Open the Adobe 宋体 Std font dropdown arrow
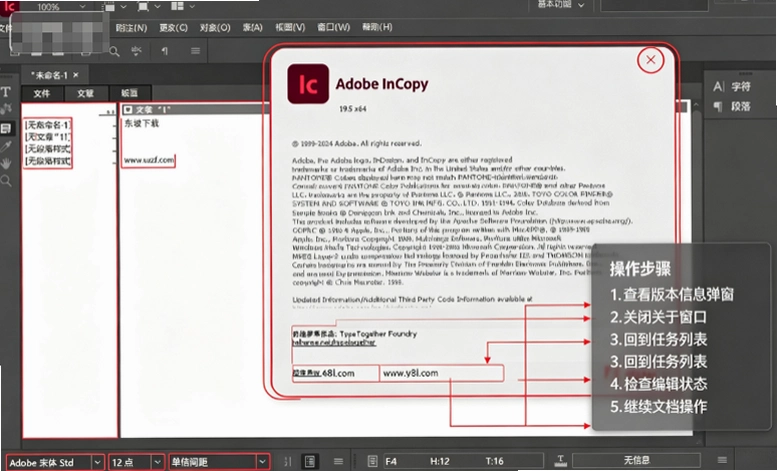 coord(98,462)
